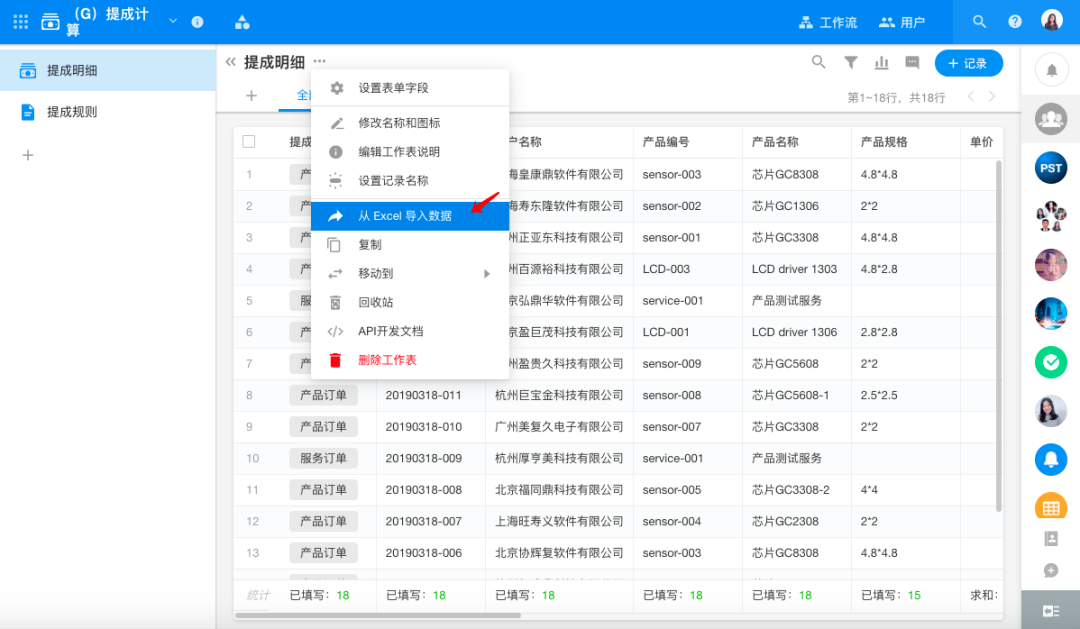Click the horizontal table scrollbar

tap(377, 615)
